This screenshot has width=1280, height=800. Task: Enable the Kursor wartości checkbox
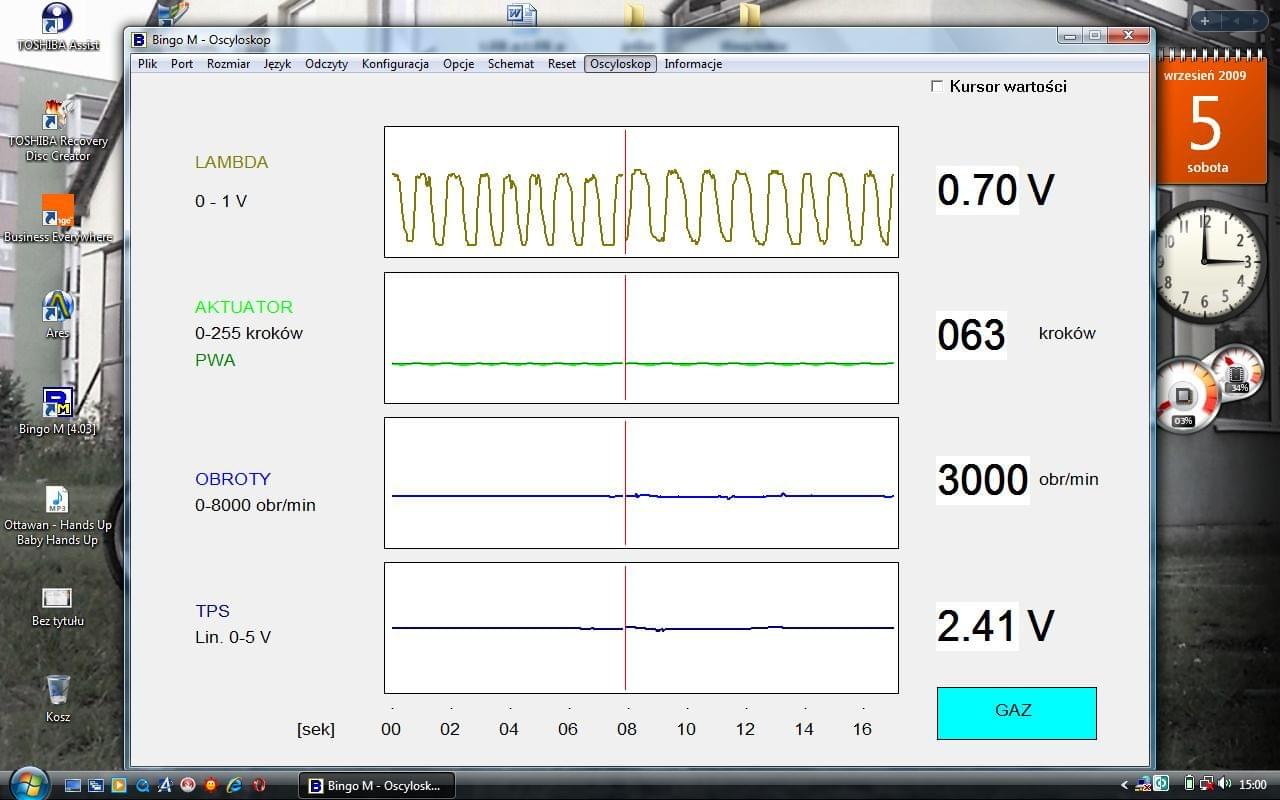click(x=937, y=86)
